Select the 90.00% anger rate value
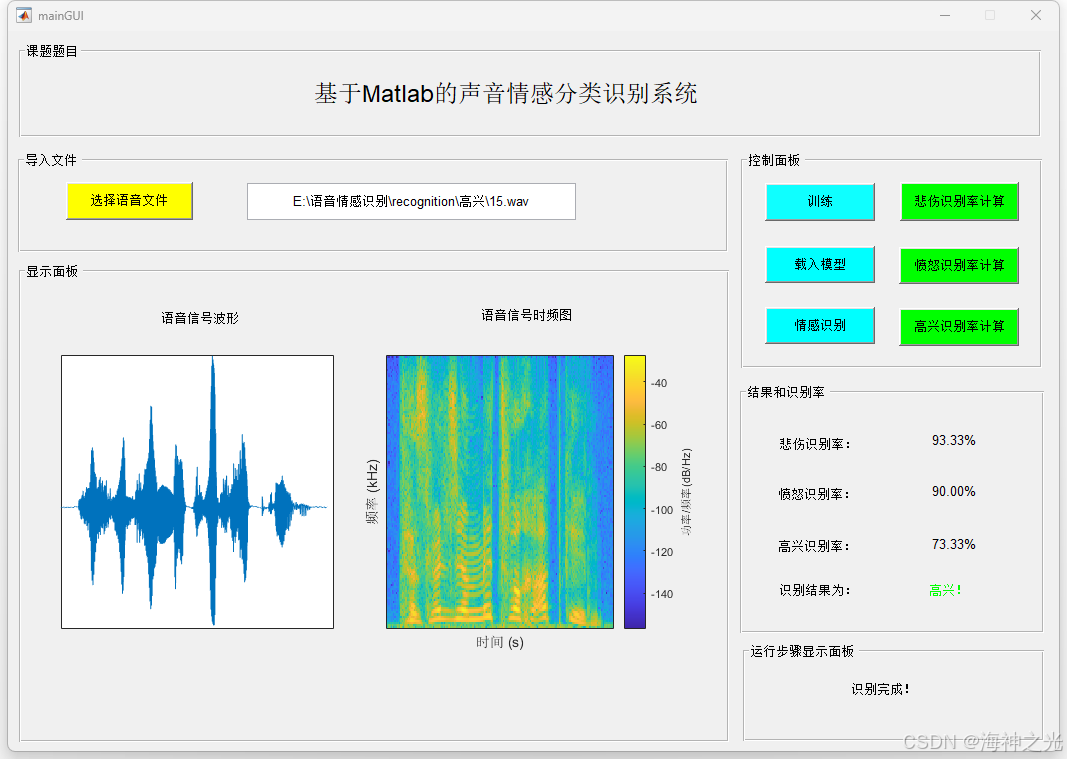Viewport: 1067px width, 759px height. click(953, 491)
